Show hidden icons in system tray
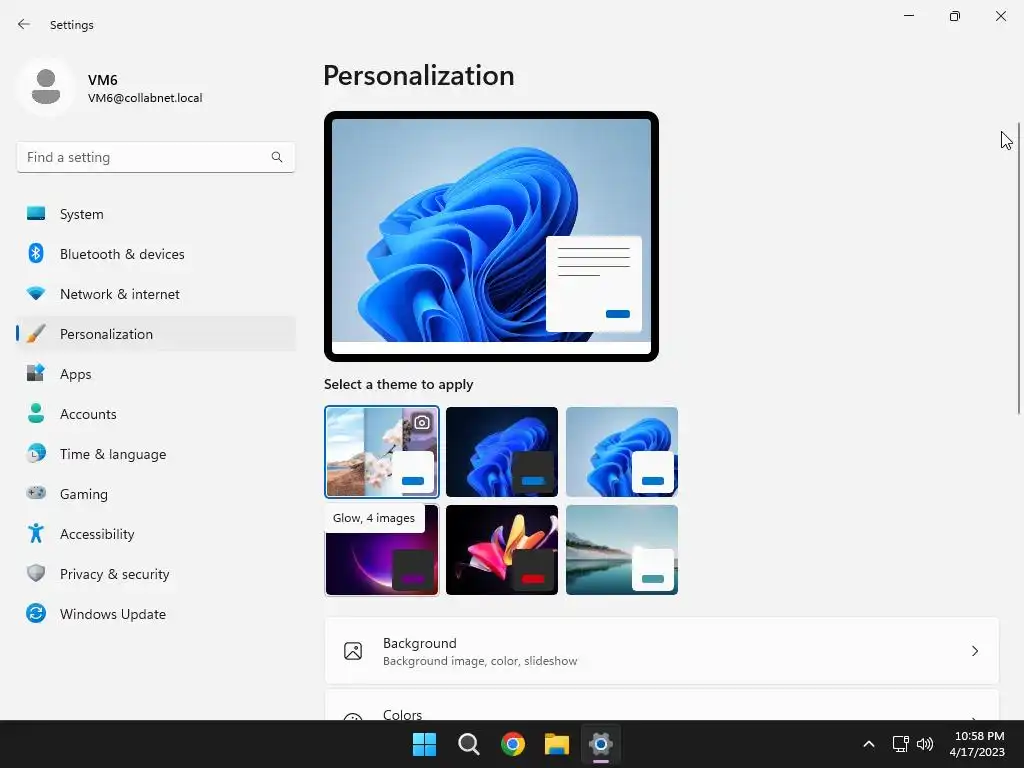Image resolution: width=1024 pixels, height=768 pixels. click(869, 744)
